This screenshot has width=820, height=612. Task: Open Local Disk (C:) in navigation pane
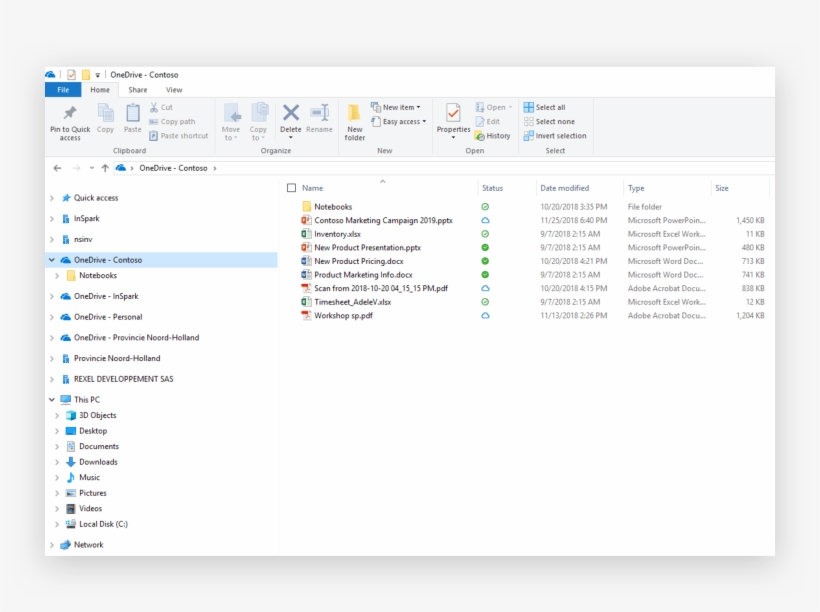pyautogui.click(x=103, y=524)
